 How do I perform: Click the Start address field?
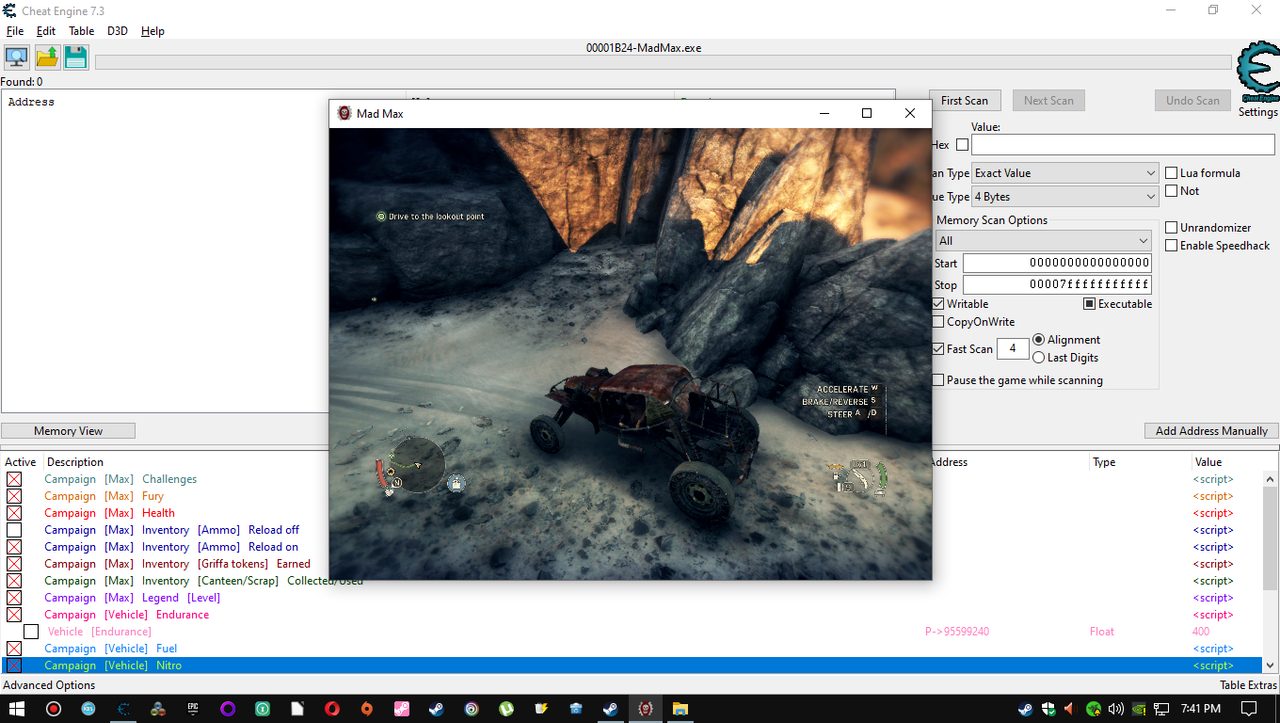(1057, 263)
